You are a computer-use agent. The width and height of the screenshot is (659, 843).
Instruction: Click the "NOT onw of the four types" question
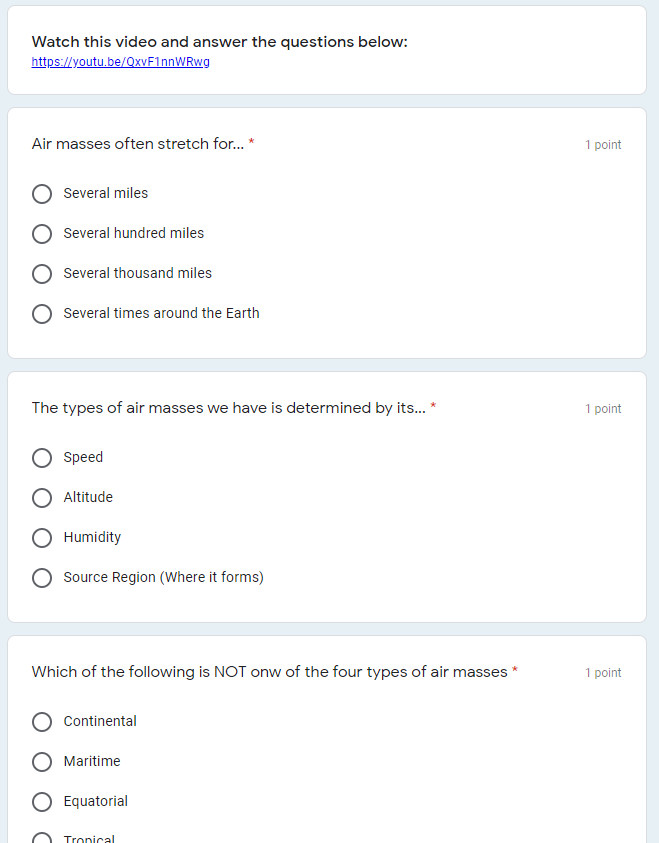click(268, 671)
